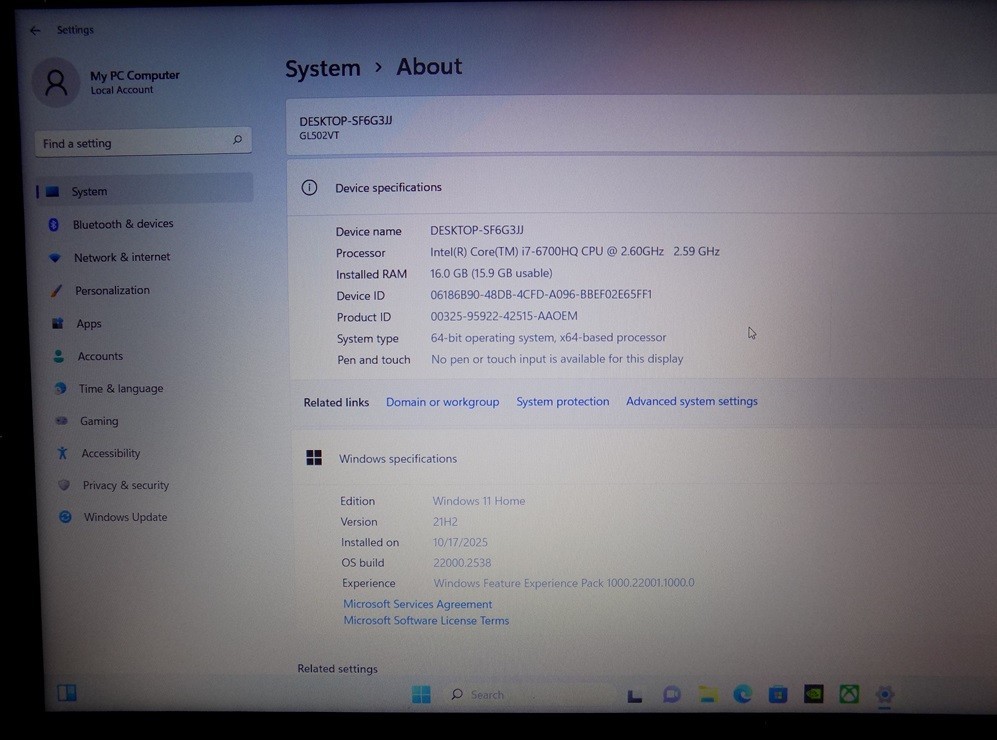Viewport: 997px width, 740px height.
Task: Click the Windows 11 Home edition text
Action: point(479,501)
